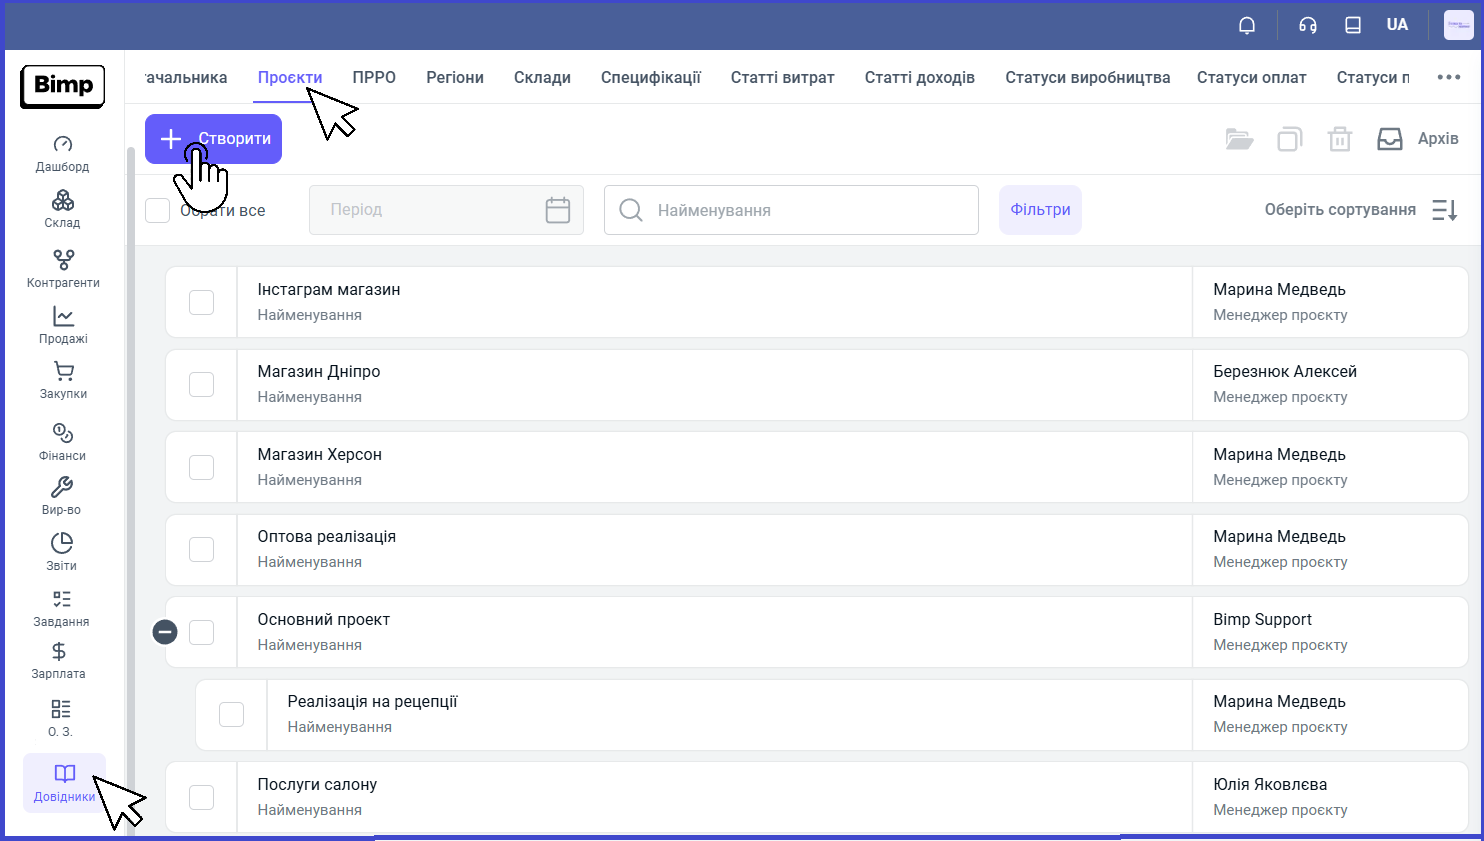Open Довідники in the sidebar

click(64, 783)
